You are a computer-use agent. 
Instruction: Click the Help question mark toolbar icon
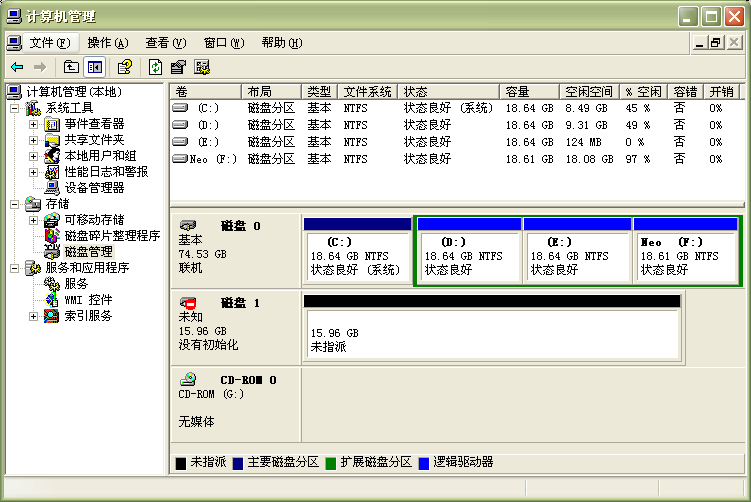(x=125, y=67)
